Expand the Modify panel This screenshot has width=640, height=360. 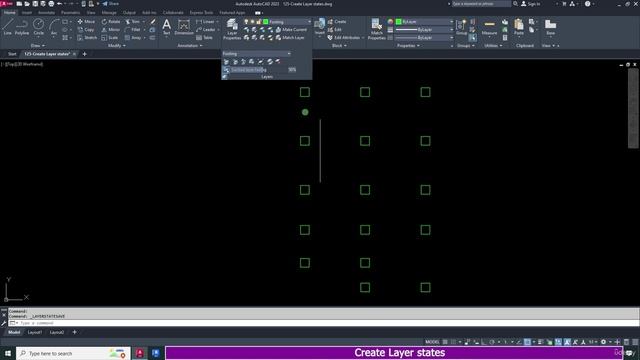(117, 46)
